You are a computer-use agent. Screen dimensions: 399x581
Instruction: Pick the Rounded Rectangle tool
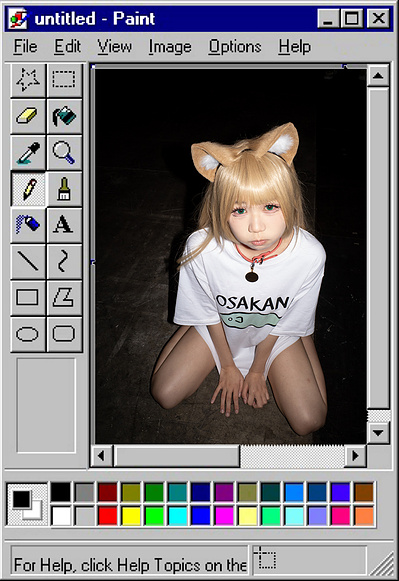click(x=64, y=334)
